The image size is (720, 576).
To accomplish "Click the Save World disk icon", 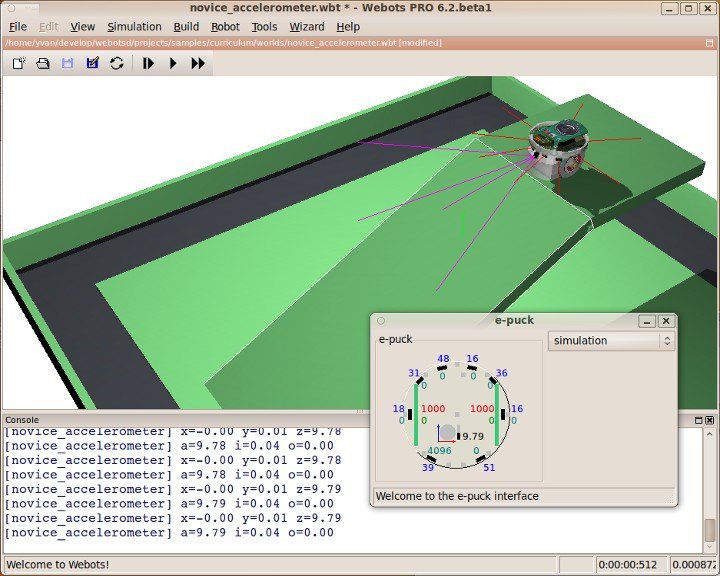I will pos(68,63).
